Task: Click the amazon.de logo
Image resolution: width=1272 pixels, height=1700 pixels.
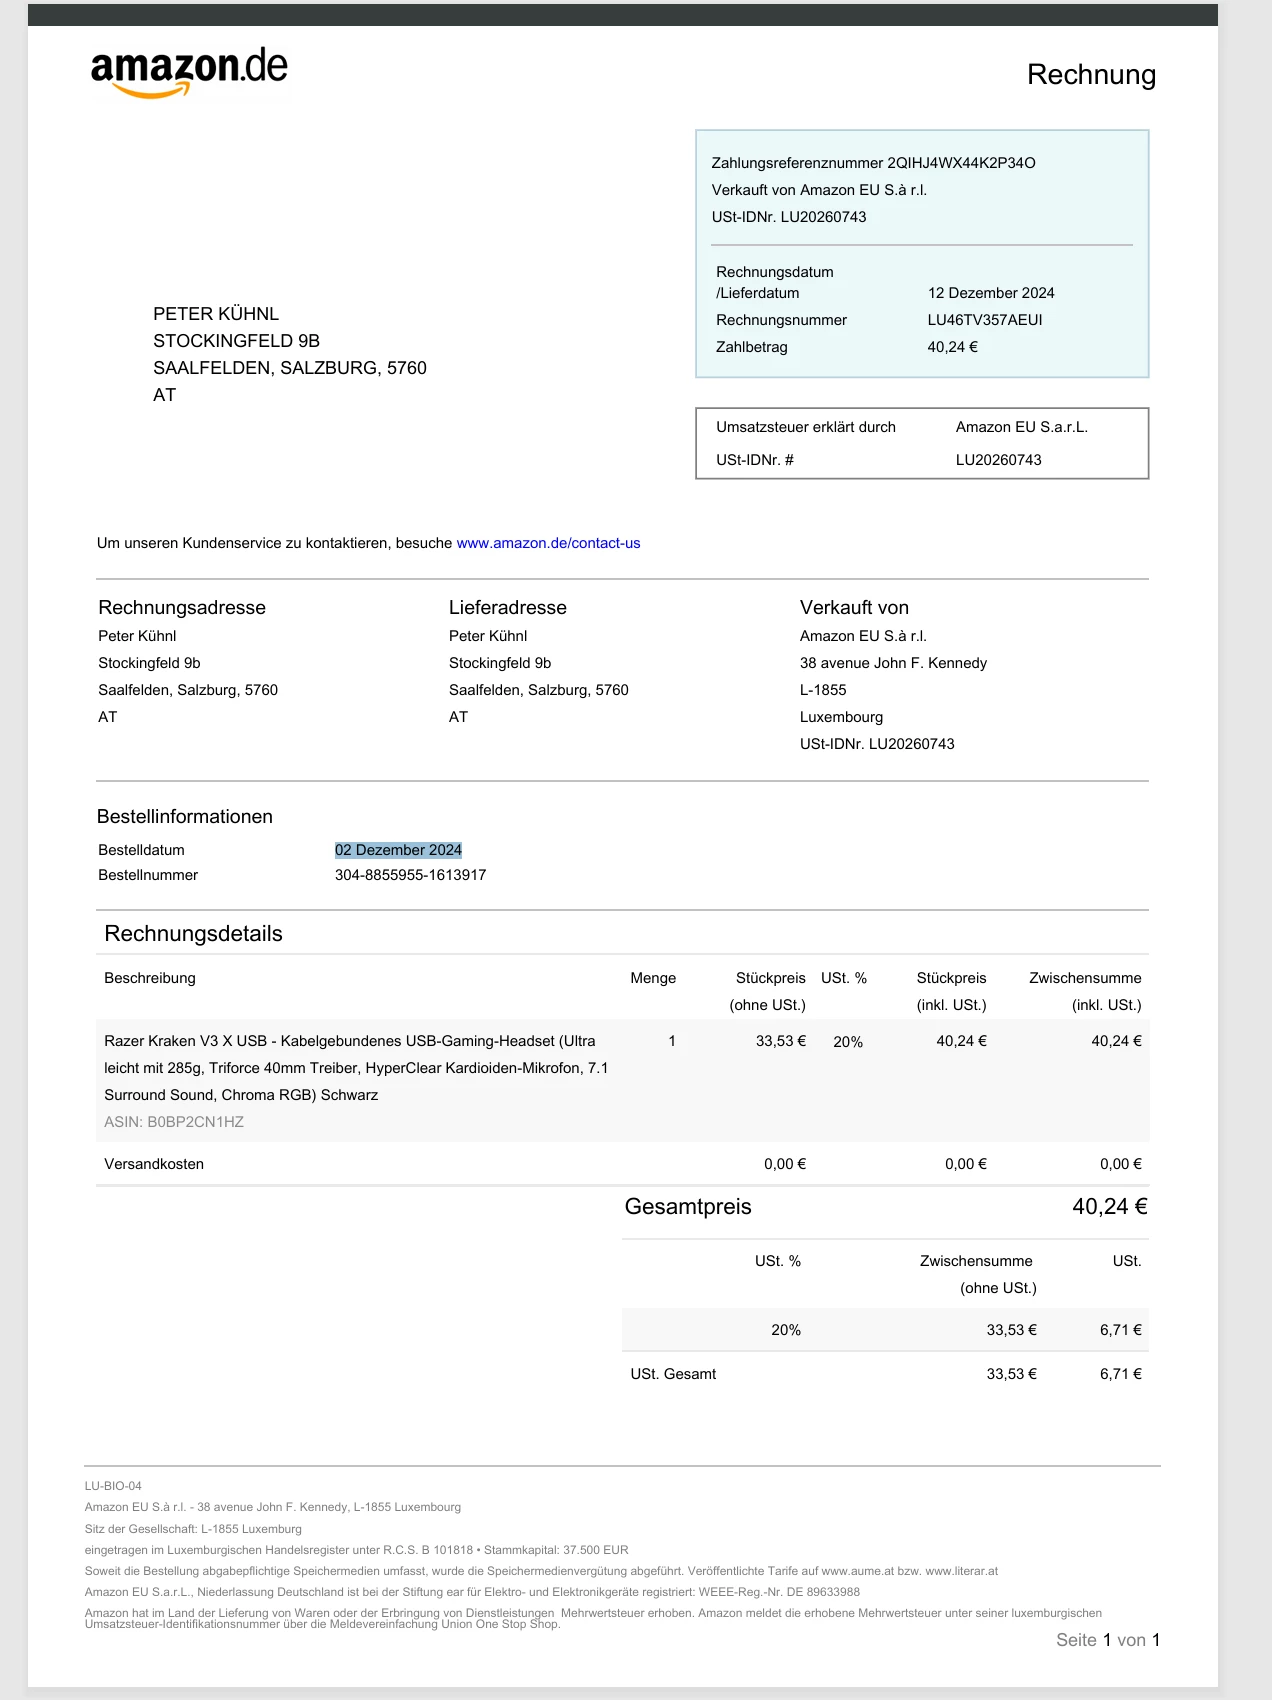Action: [x=189, y=72]
